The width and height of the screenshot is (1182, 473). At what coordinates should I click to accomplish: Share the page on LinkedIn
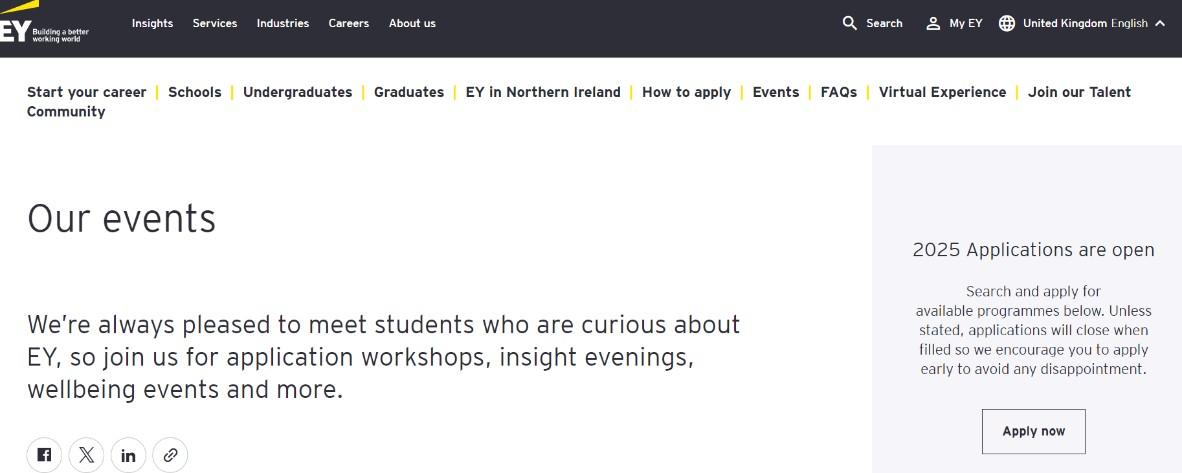point(129,455)
